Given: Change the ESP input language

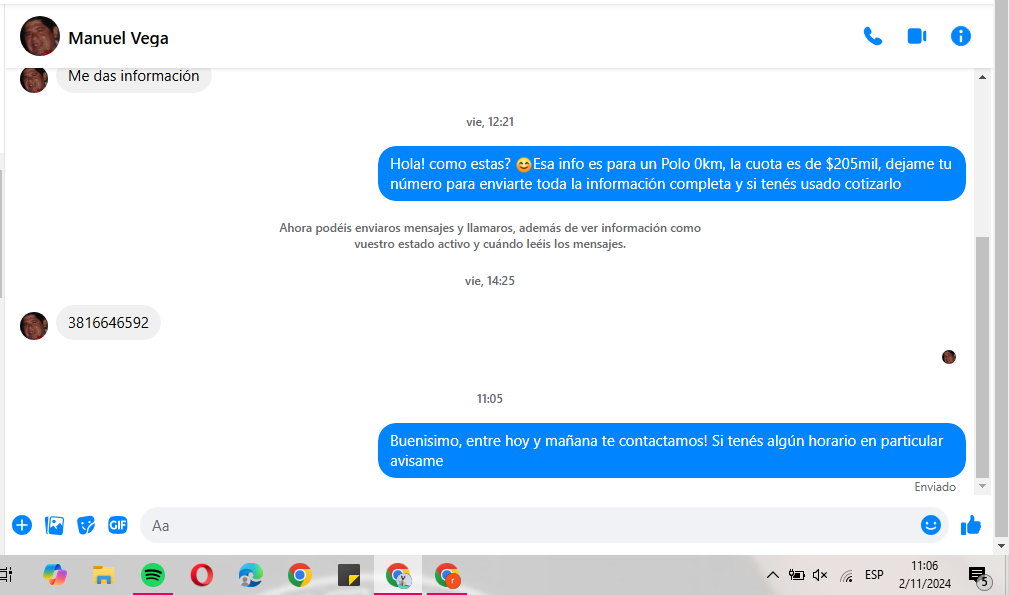Looking at the screenshot, I should (x=874, y=574).
